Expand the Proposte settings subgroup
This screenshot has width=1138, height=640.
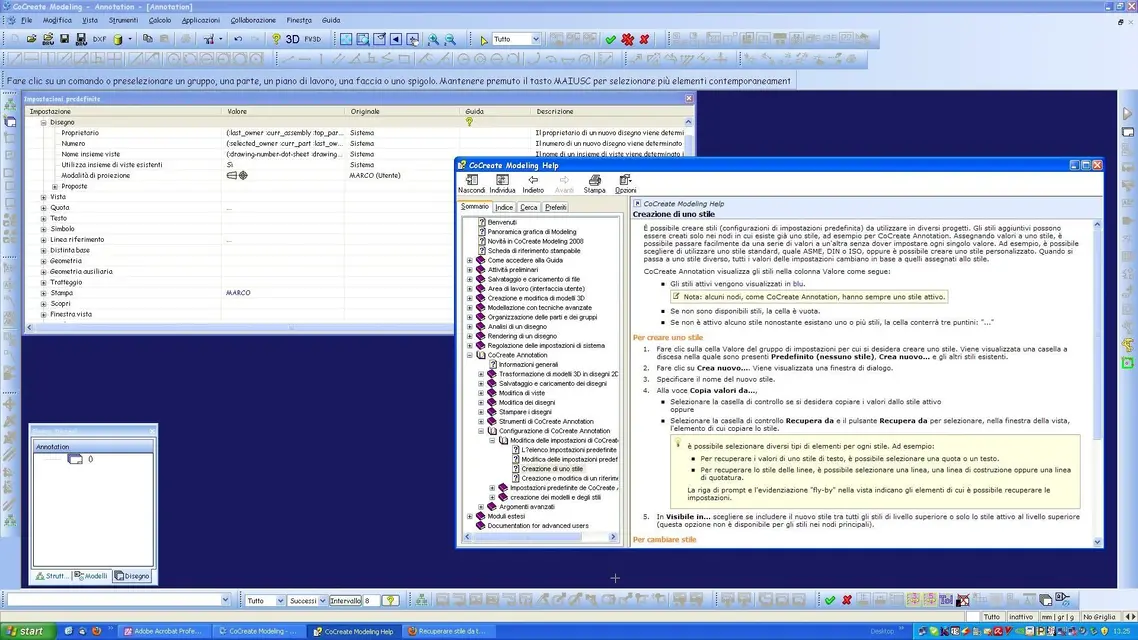coord(54,186)
